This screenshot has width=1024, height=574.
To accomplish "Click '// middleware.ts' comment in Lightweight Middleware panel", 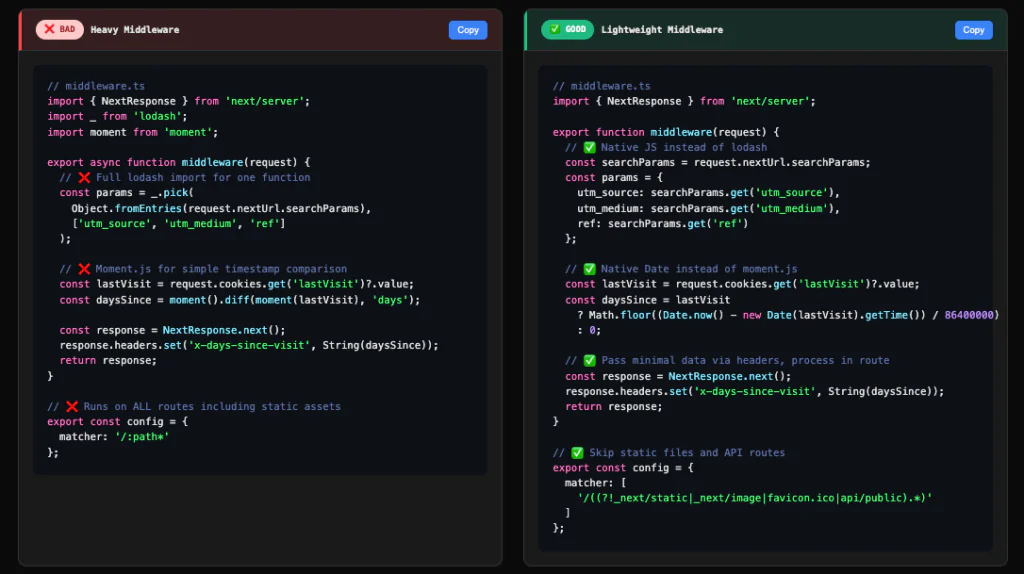I will click(601, 86).
